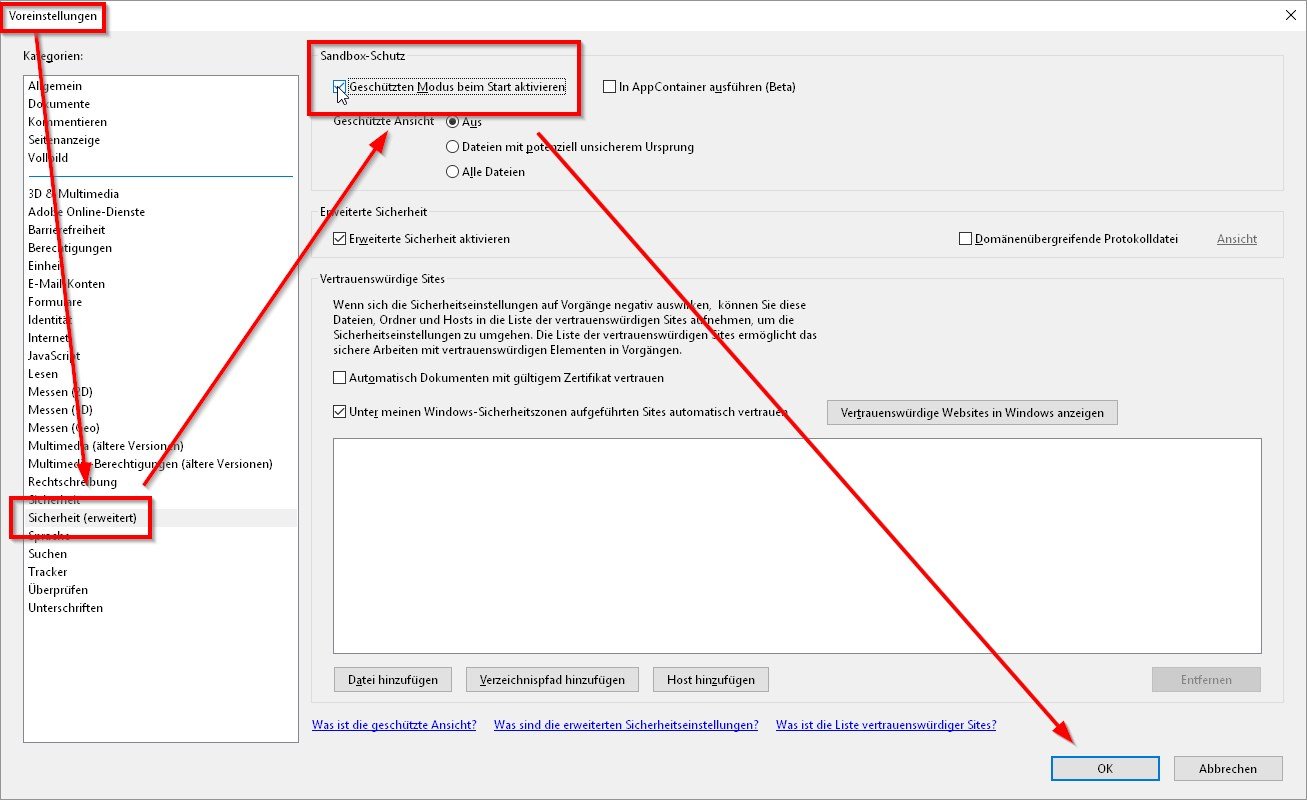1307x800 pixels.
Task: Open the JavaScript category
Action: point(54,355)
